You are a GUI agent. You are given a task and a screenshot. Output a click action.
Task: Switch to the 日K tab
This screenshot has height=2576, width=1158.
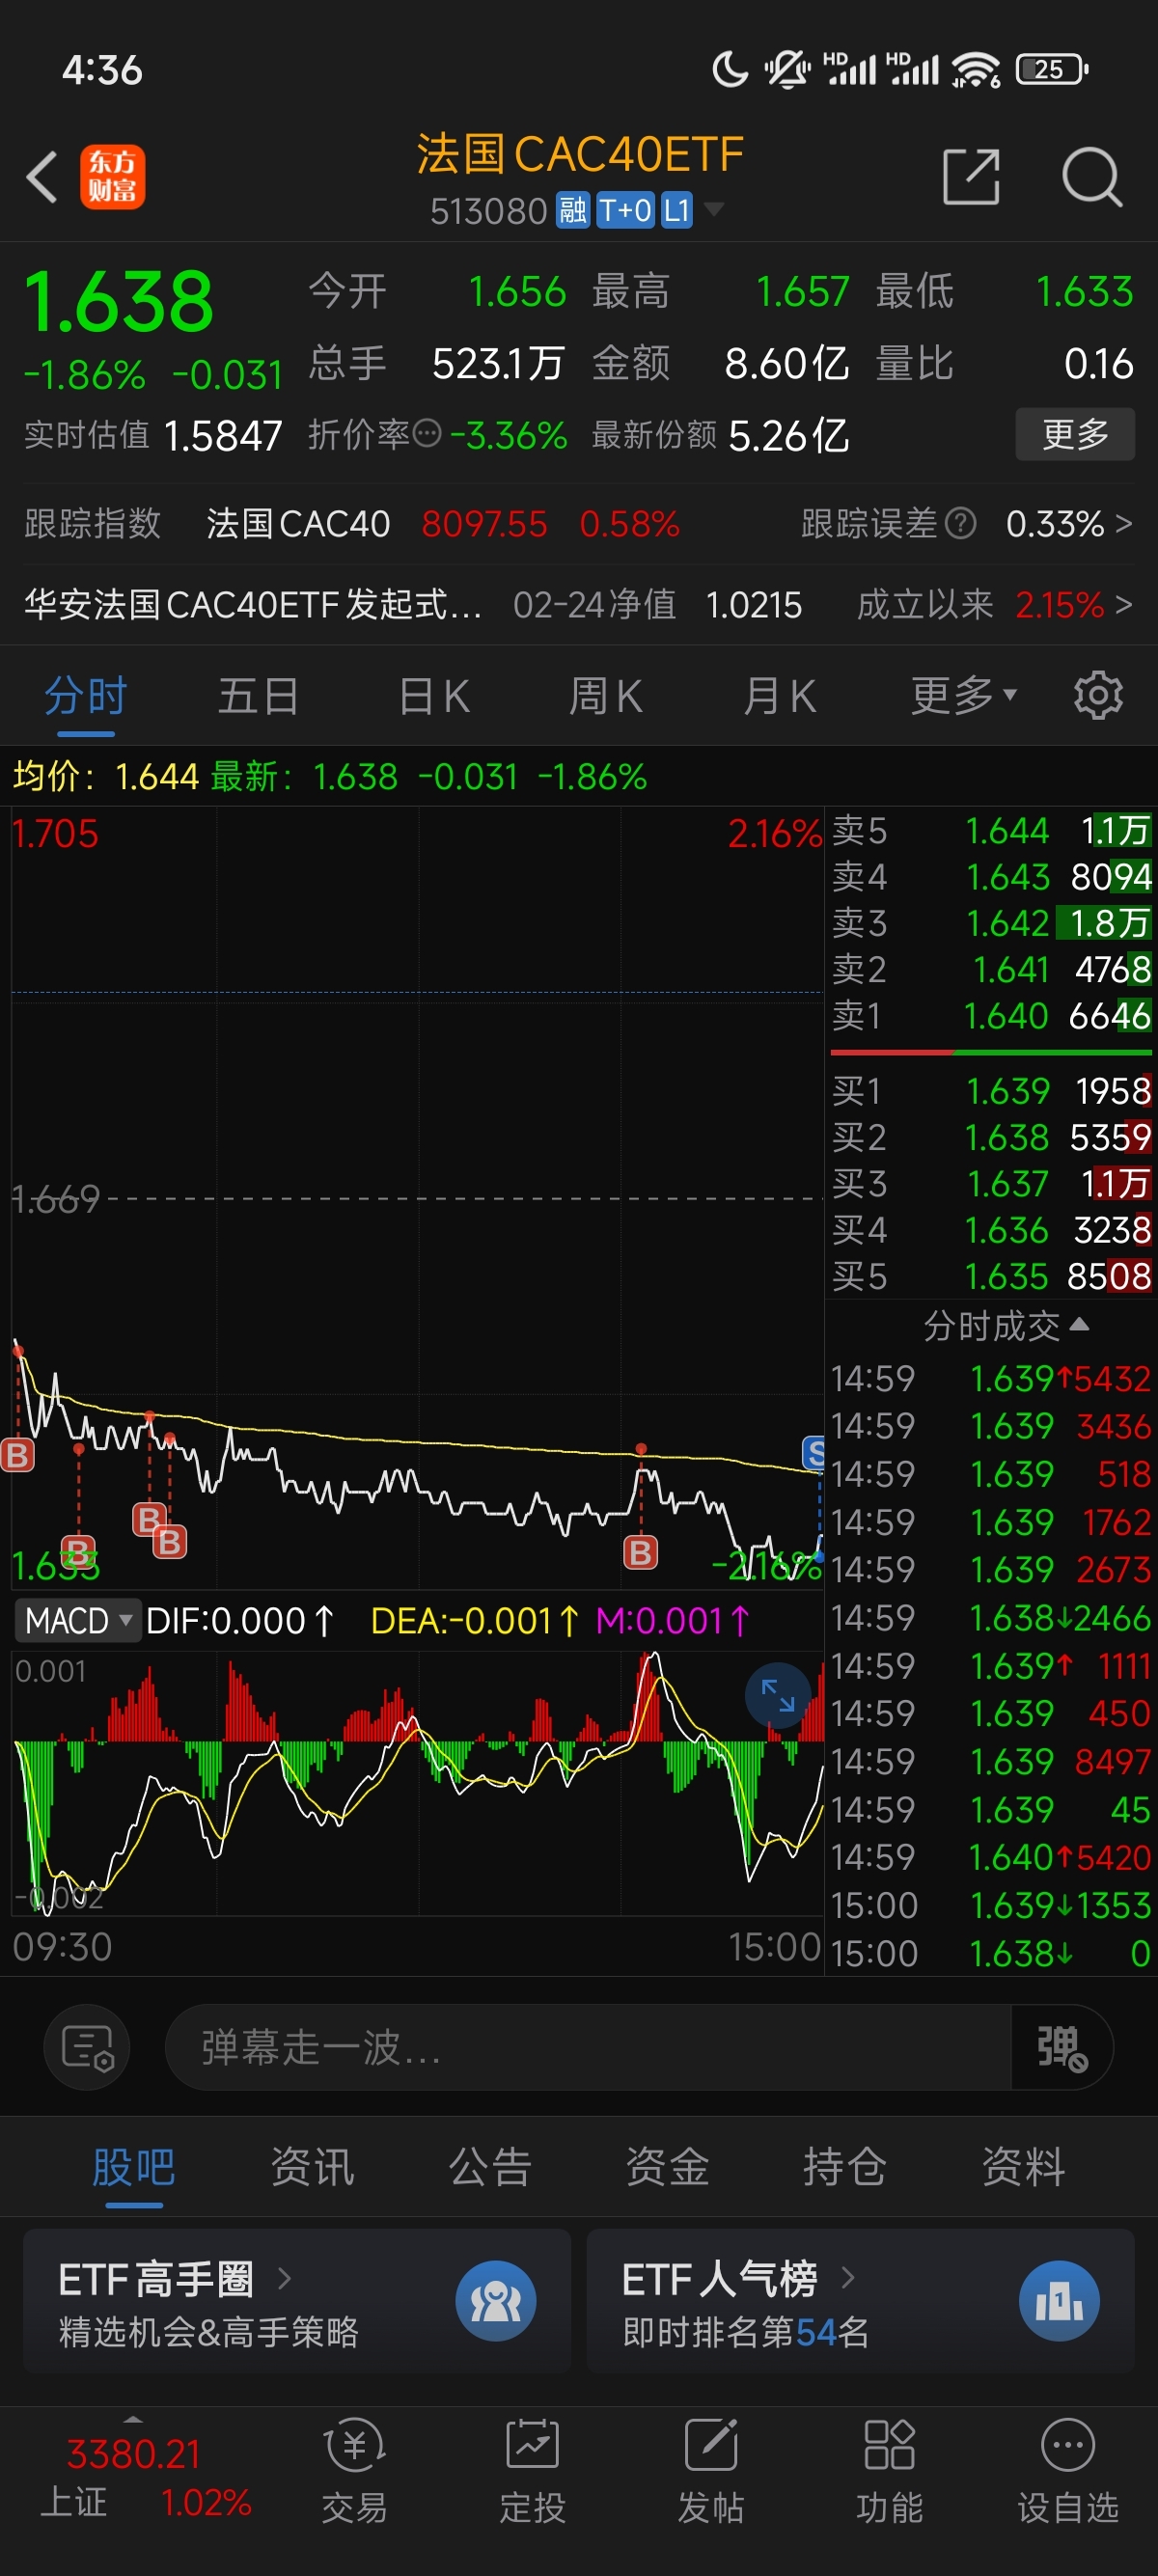(434, 695)
